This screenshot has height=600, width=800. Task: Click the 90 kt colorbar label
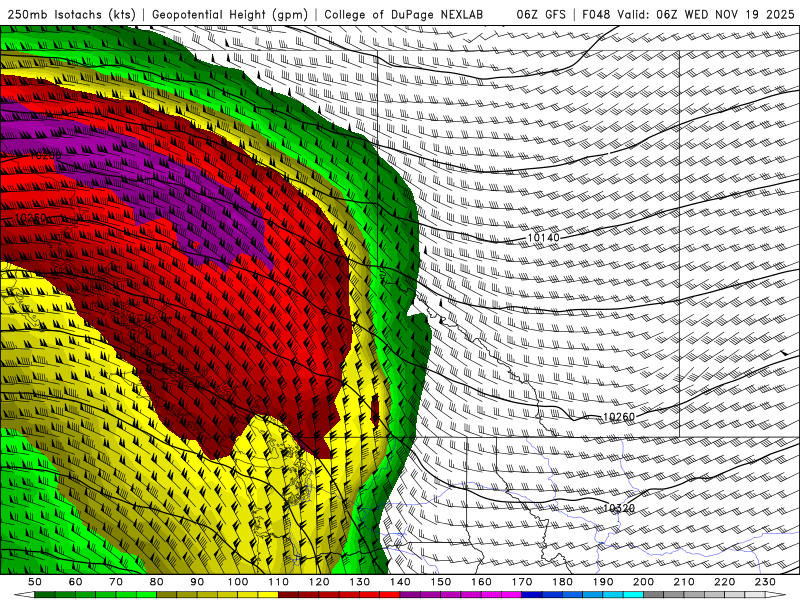[x=197, y=582]
